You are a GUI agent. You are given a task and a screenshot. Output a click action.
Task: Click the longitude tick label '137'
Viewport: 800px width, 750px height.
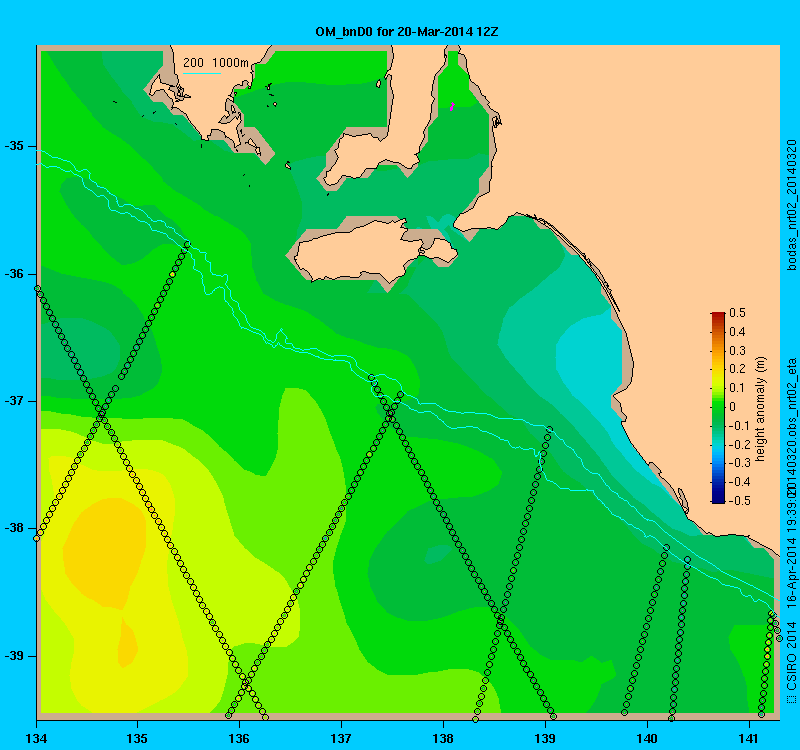(341, 738)
